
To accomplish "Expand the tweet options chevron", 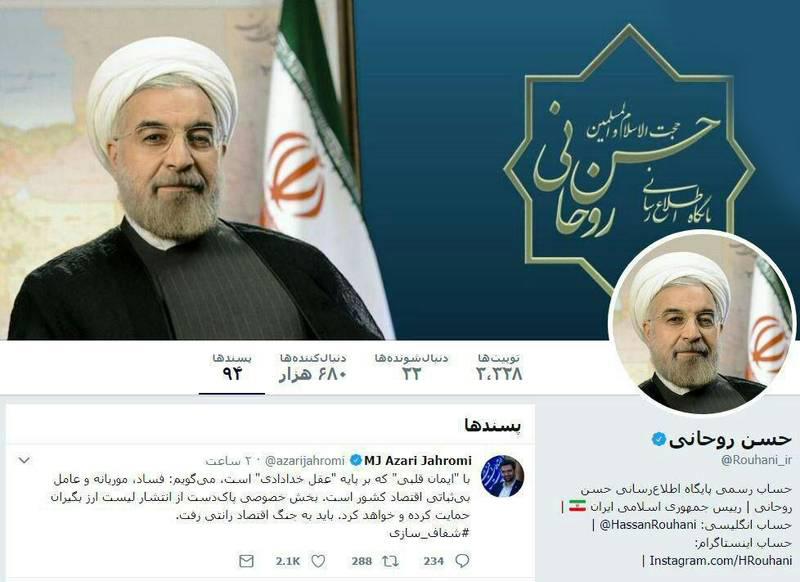I will tap(24, 461).
